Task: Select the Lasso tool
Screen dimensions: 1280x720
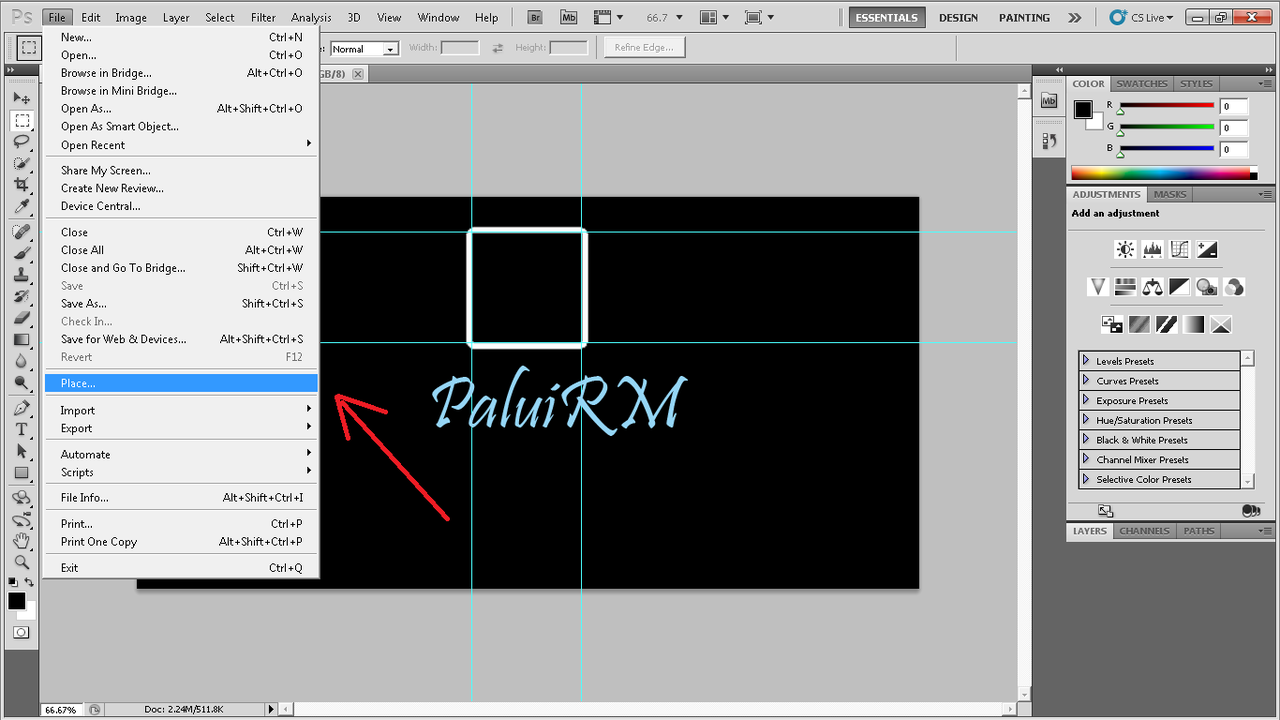Action: coord(21,142)
